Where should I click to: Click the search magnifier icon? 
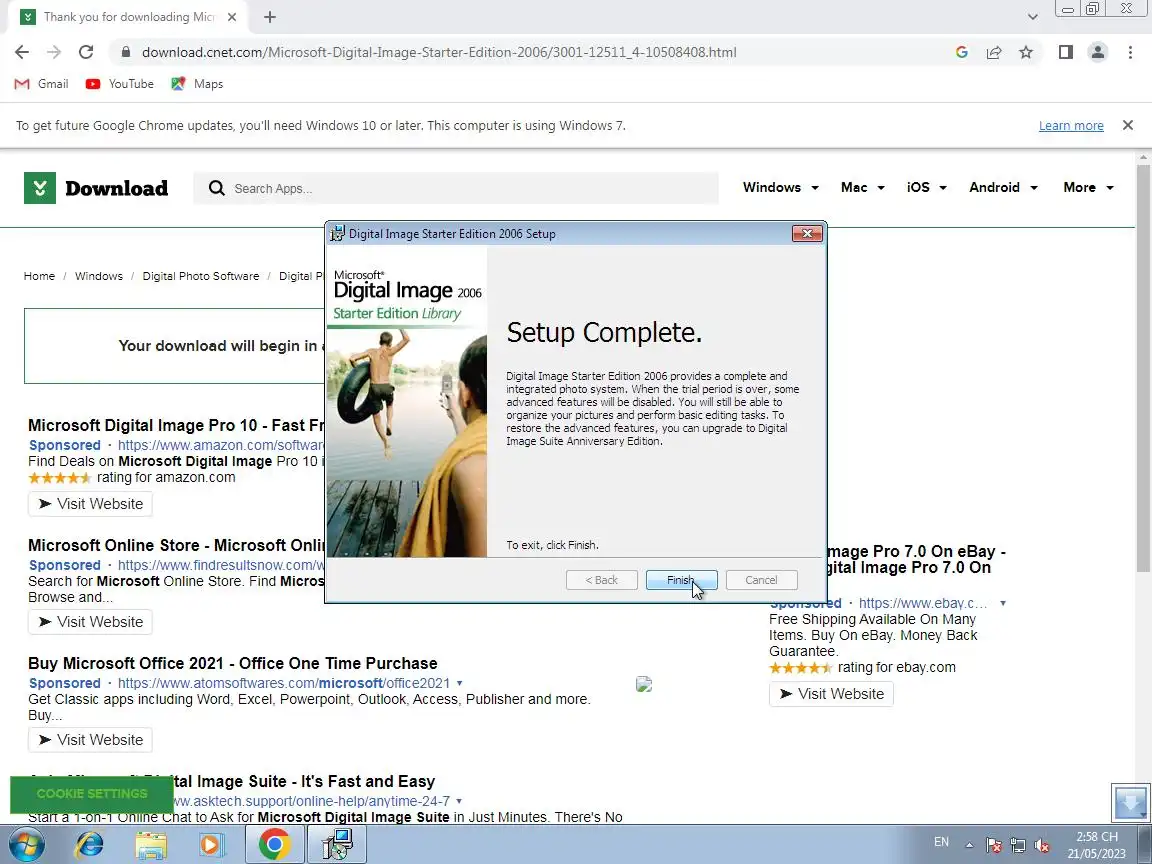(x=216, y=189)
